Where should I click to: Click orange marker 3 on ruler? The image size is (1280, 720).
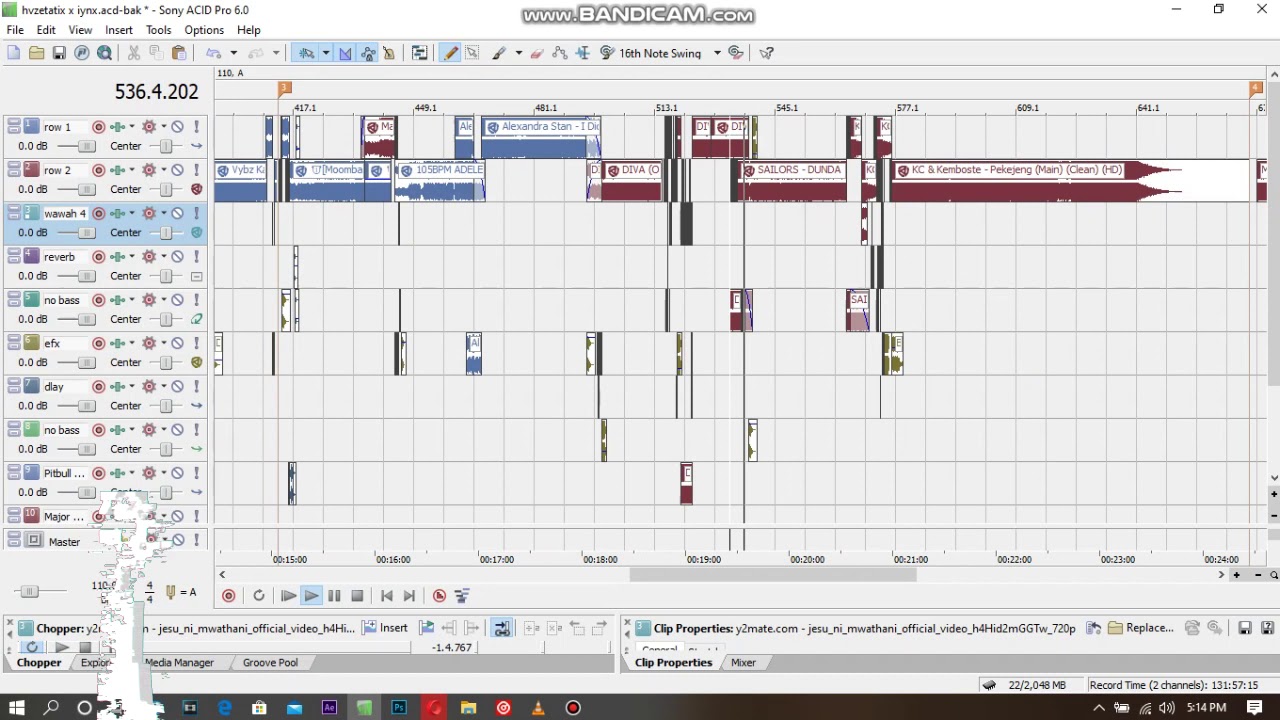[284, 89]
